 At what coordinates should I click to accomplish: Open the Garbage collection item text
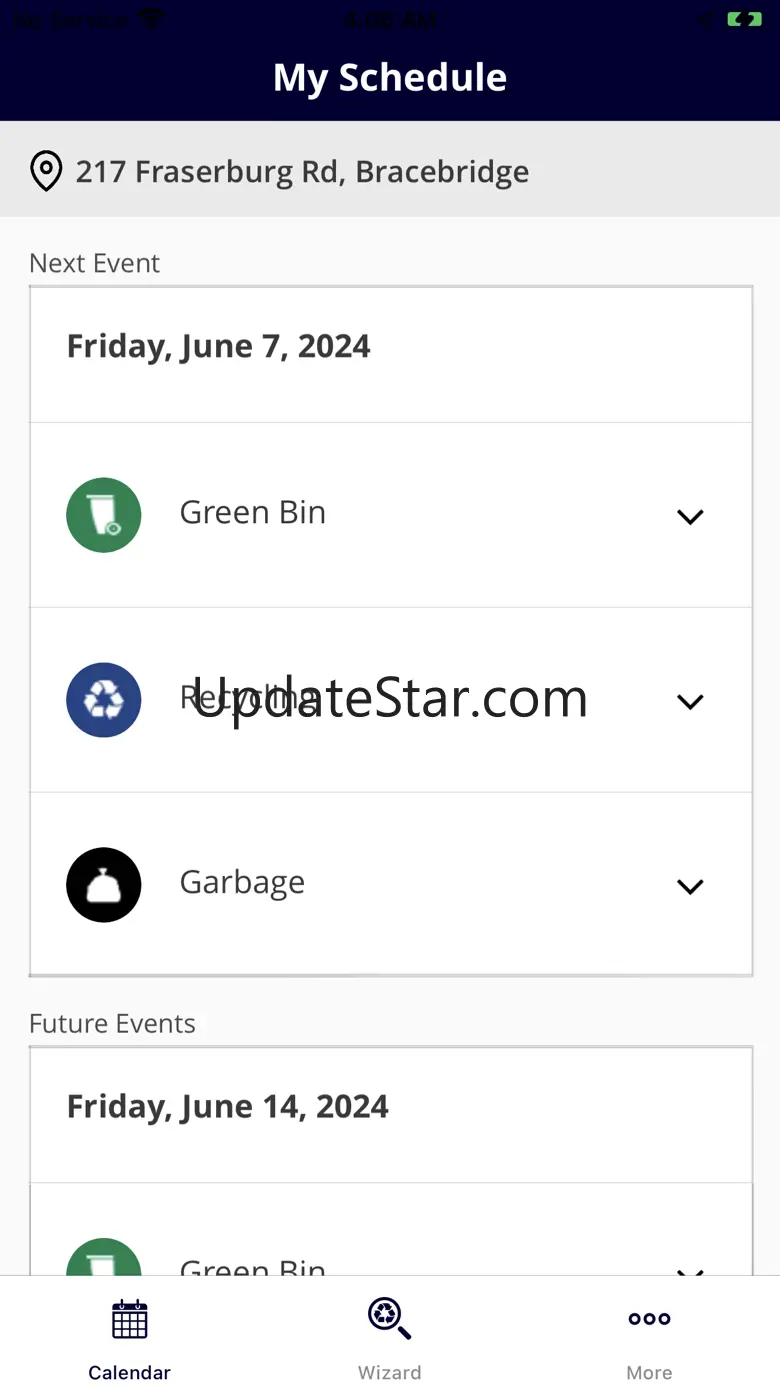click(242, 883)
